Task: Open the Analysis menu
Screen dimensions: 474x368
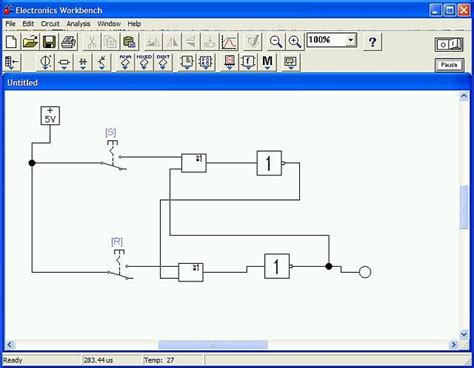Action: pyautogui.click(x=78, y=24)
